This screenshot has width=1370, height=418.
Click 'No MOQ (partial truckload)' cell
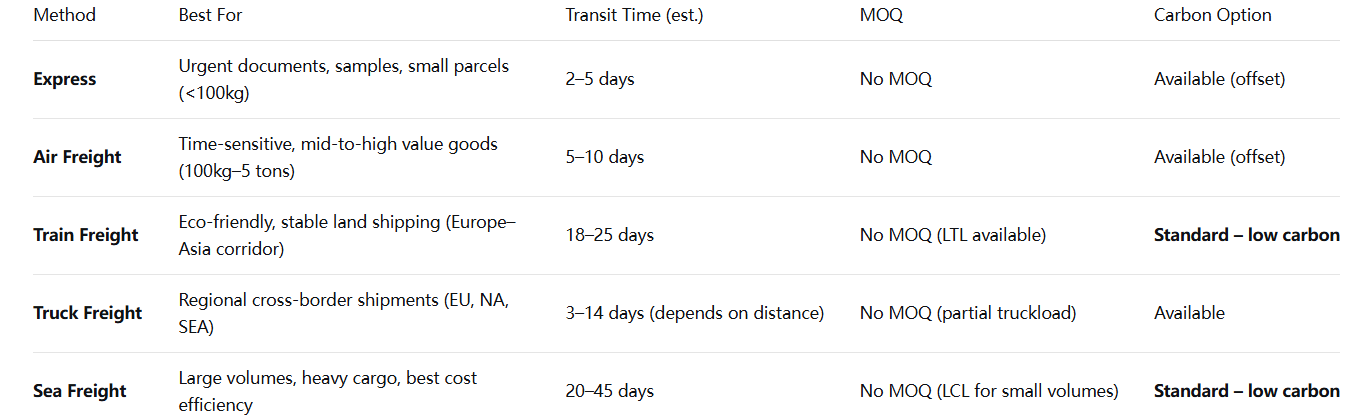(x=967, y=313)
